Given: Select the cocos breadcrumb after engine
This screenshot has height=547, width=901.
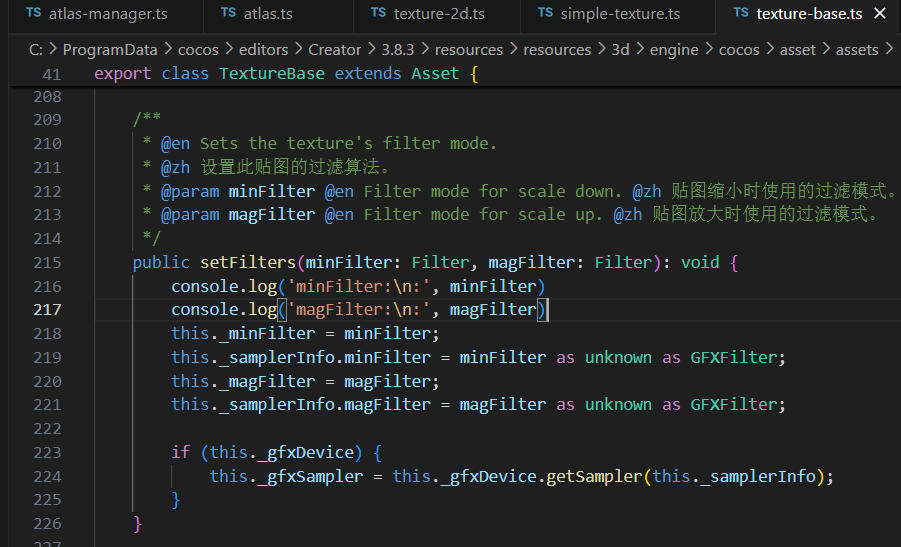Looking at the screenshot, I should tap(739, 49).
